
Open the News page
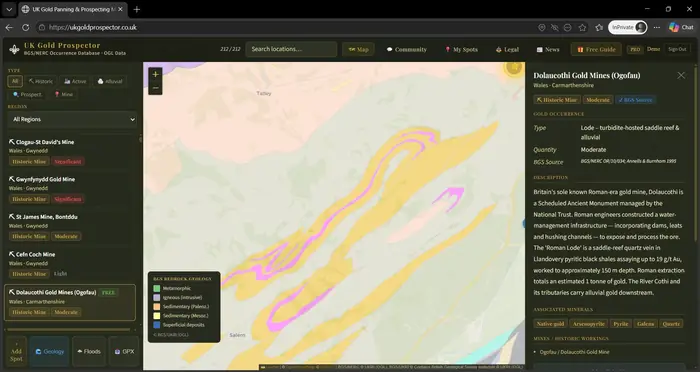click(x=548, y=50)
